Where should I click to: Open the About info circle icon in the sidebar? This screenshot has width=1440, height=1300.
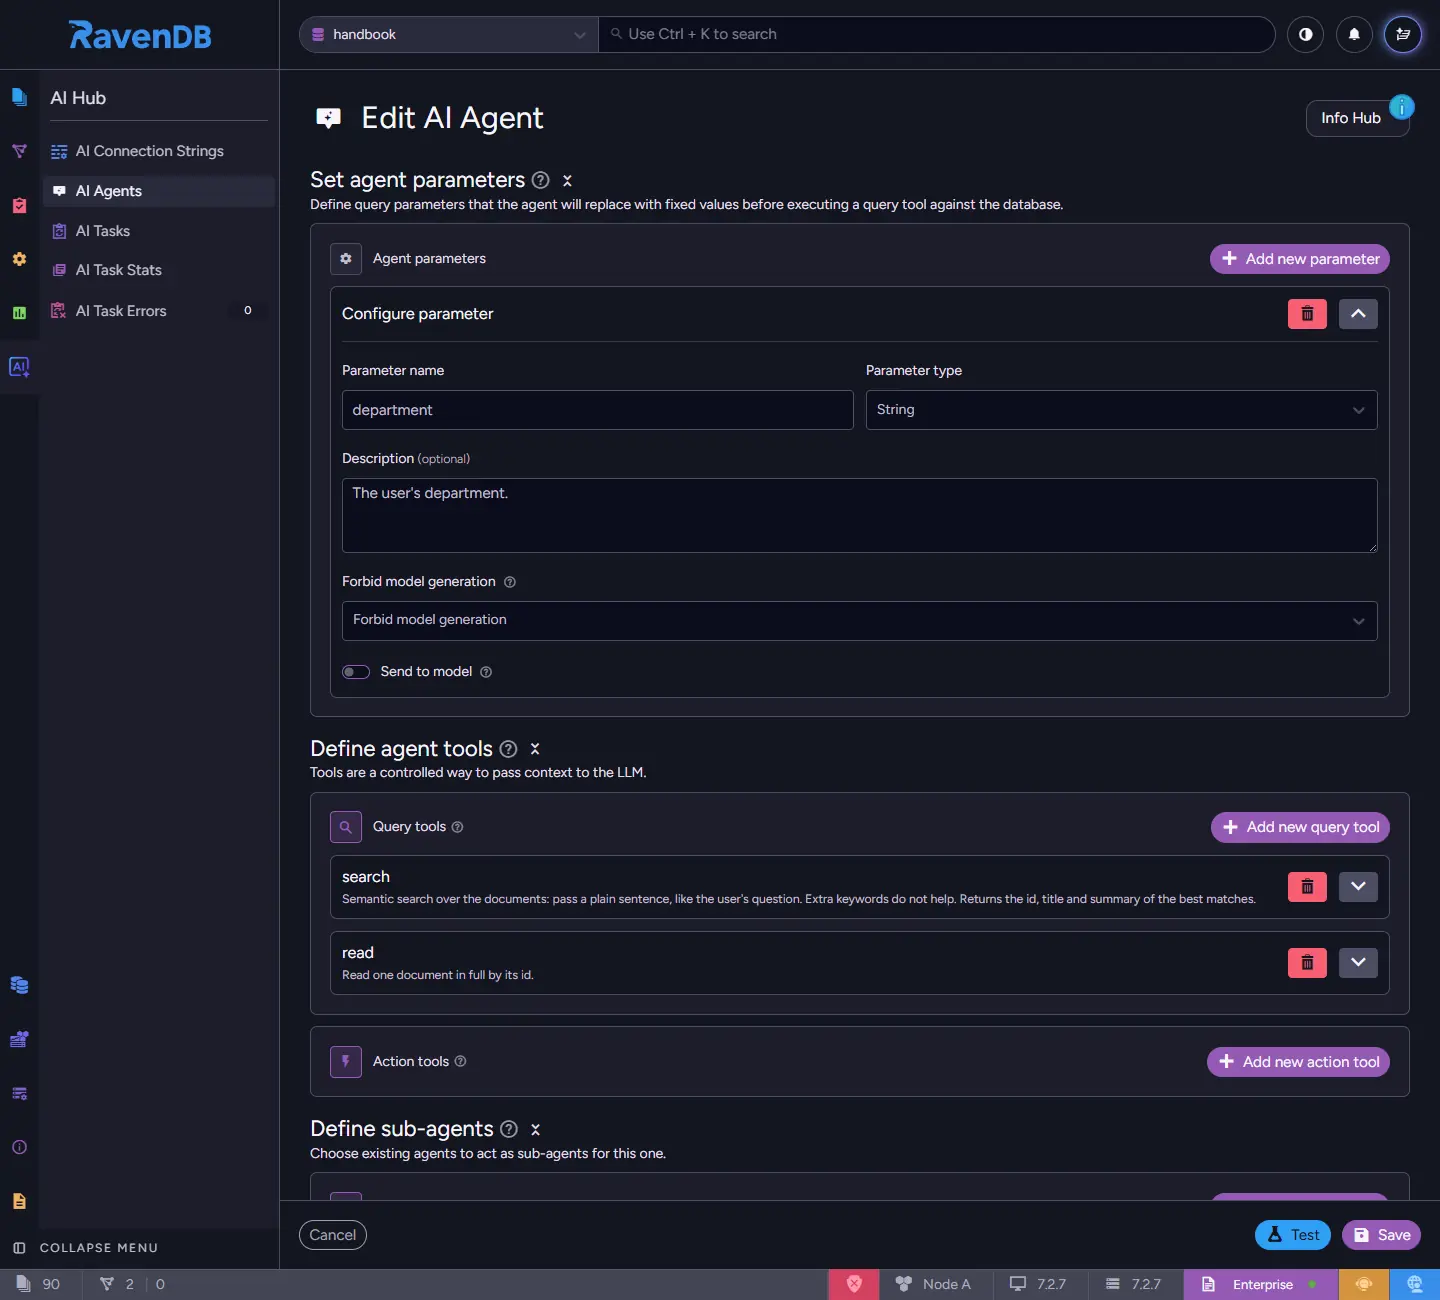click(x=19, y=1147)
